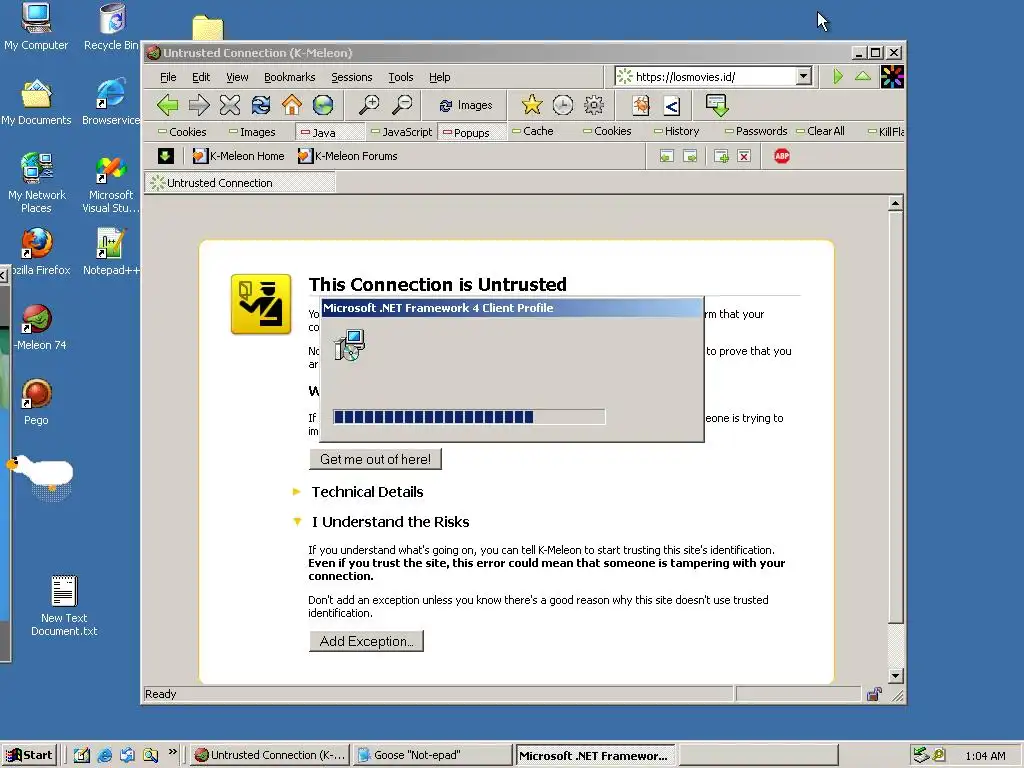This screenshot has width=1024, height=768.
Task: Click the .NET Framework installer progress bar
Action: click(469, 417)
